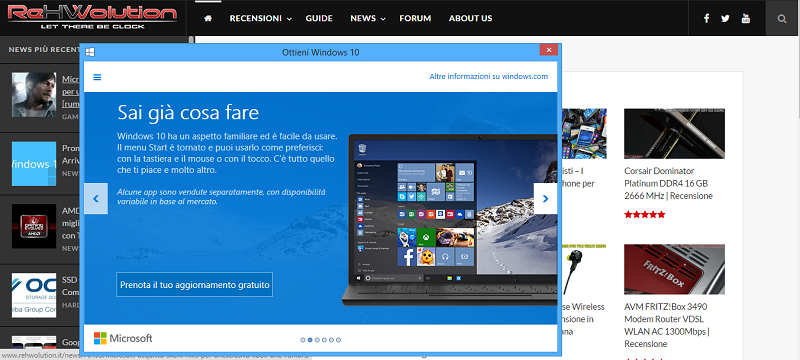Click Prenota il tuo aggiornamento gratuito button
Viewport: 800px width, 360px height.
point(194,285)
